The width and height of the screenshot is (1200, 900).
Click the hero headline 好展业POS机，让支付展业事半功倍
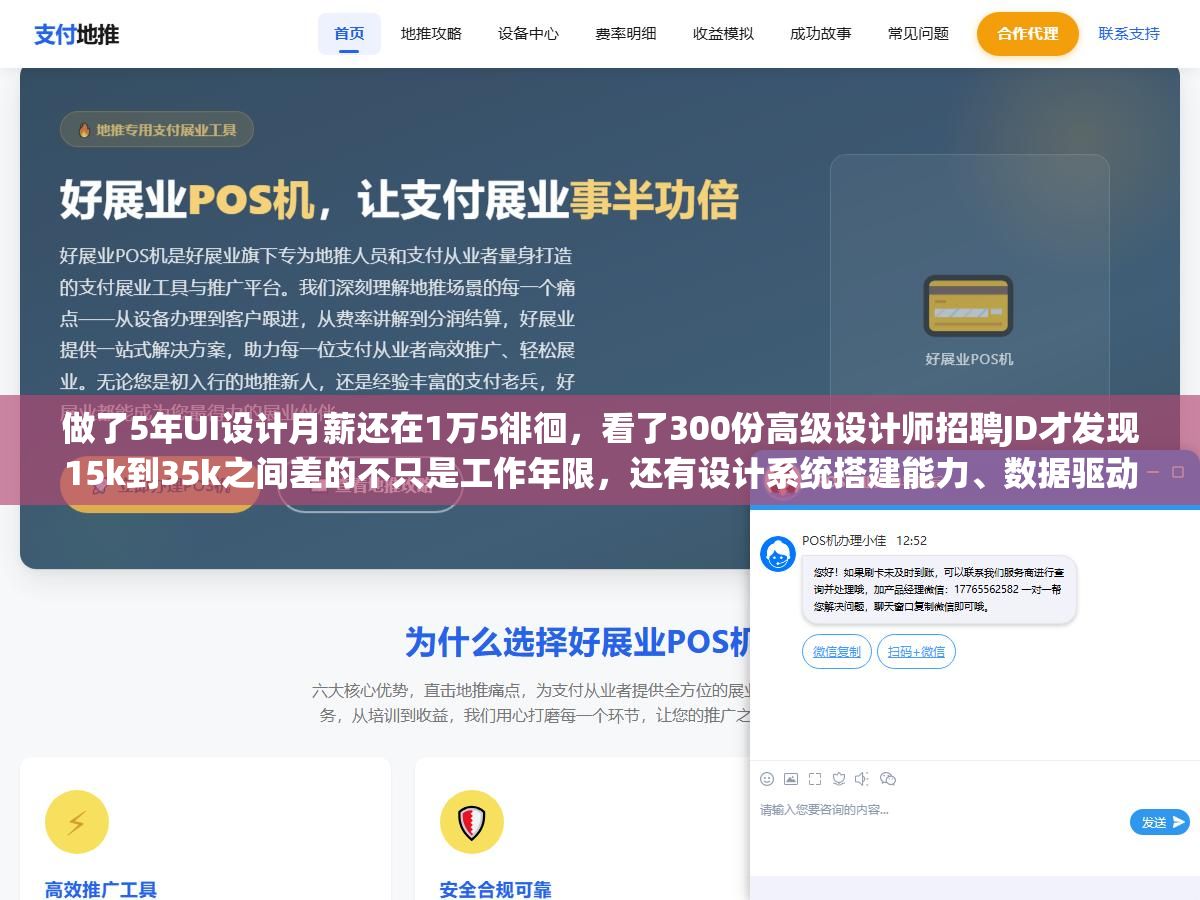(x=399, y=199)
